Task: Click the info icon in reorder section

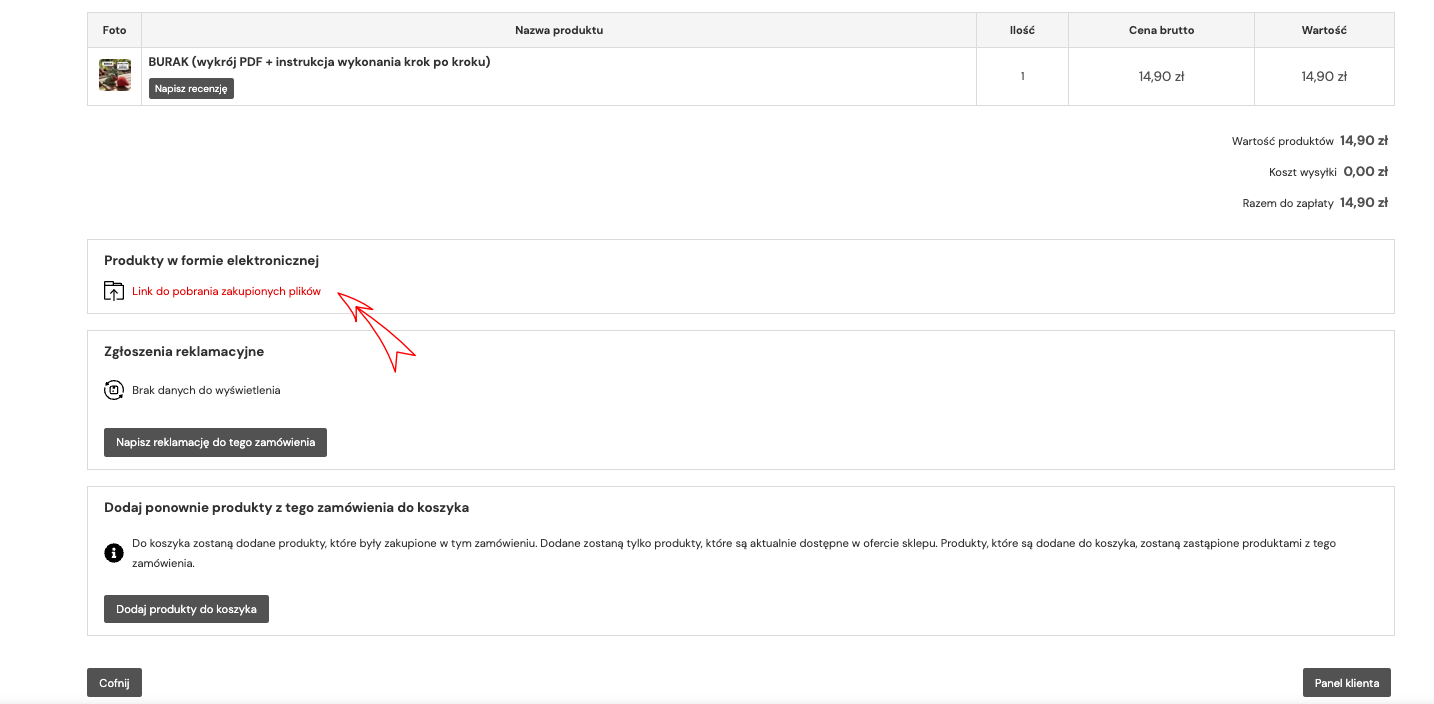Action: point(114,553)
